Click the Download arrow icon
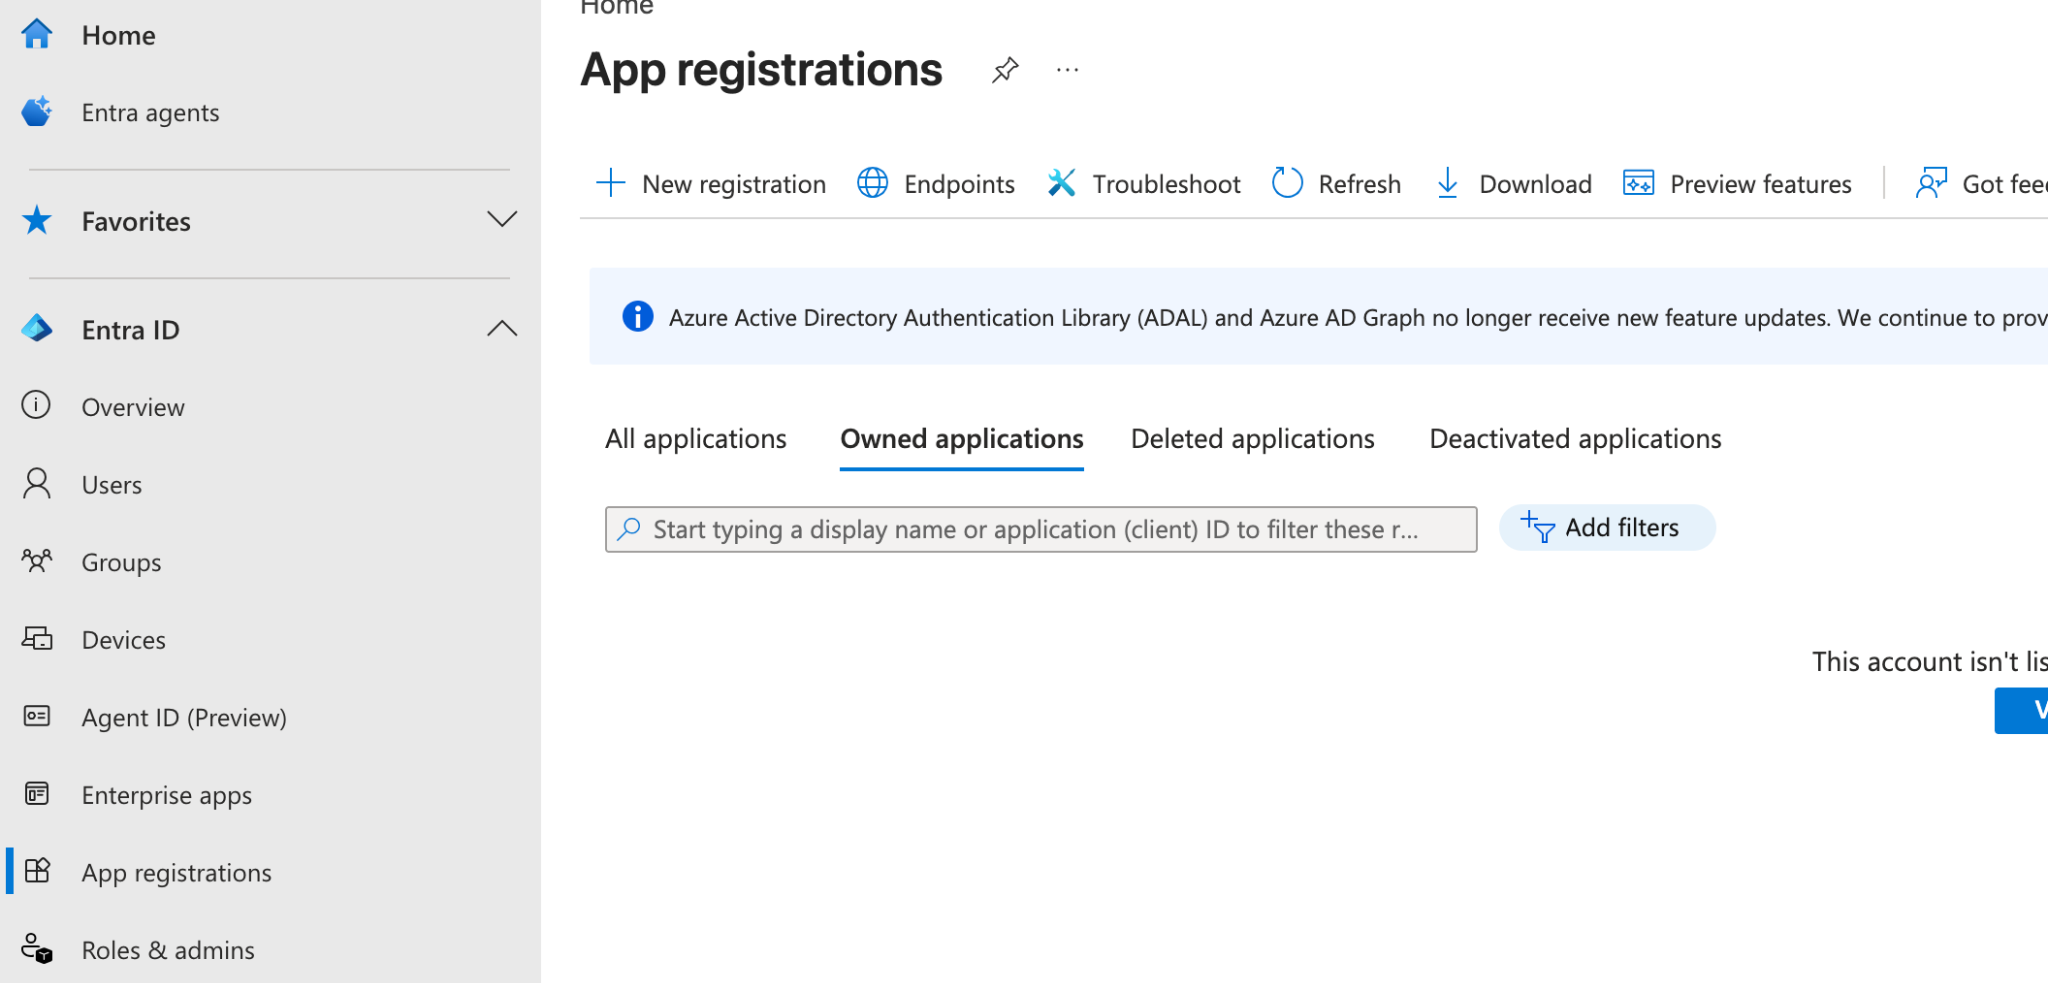The image size is (2048, 983). tap(1447, 183)
